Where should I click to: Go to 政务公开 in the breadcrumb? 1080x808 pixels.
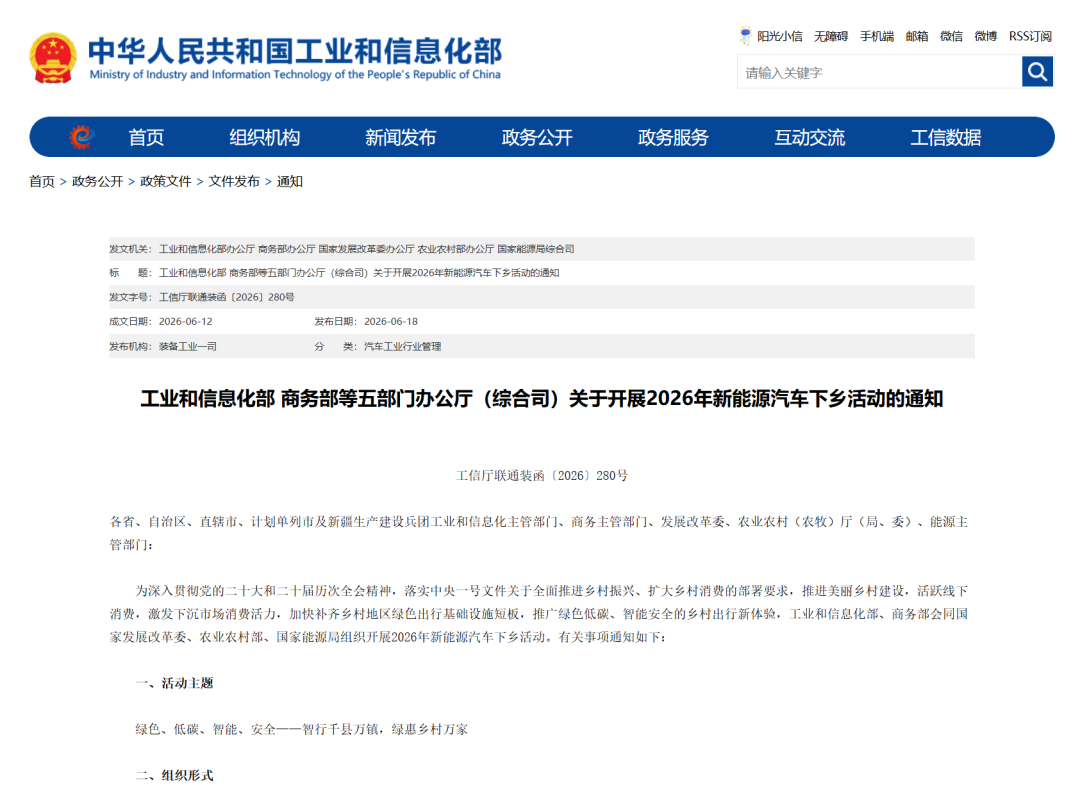(x=97, y=181)
